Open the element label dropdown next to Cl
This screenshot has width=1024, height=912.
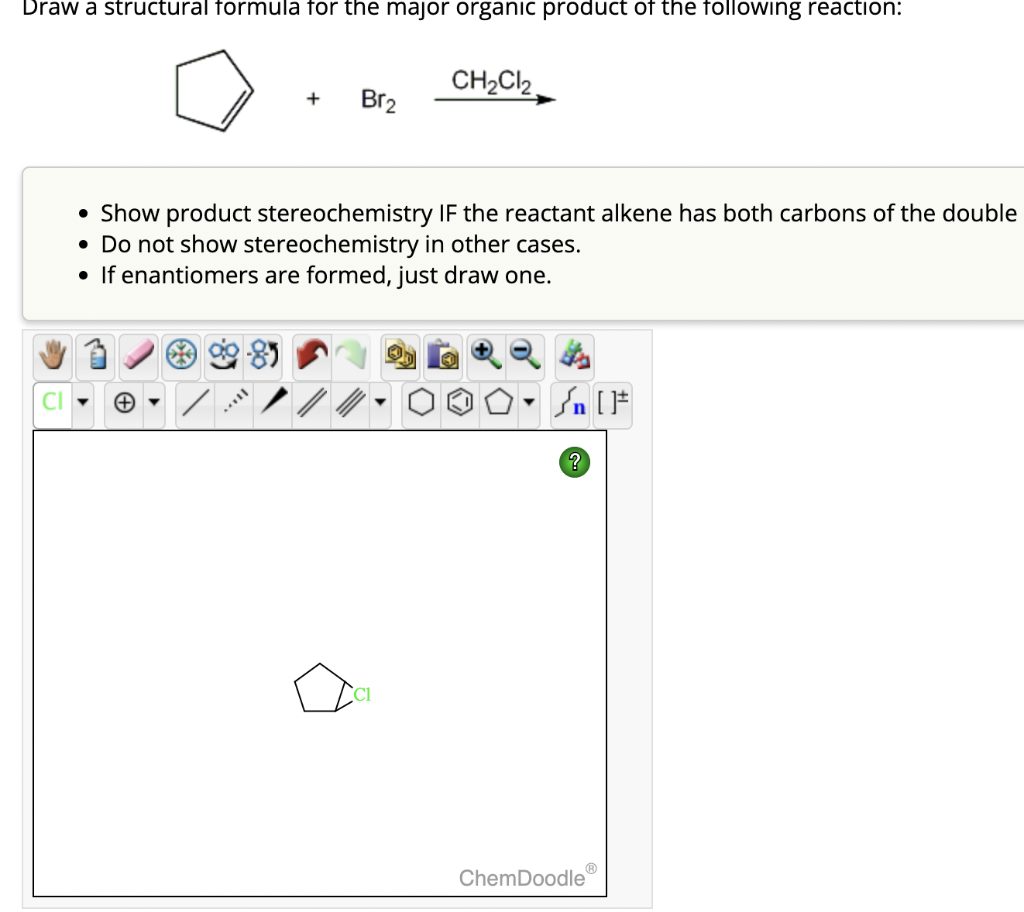(83, 402)
